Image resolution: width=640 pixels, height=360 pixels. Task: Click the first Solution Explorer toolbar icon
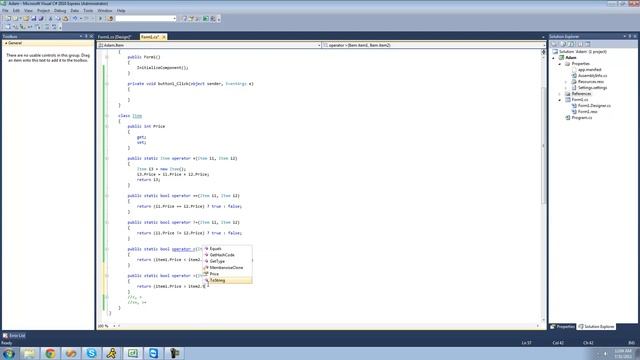(x=554, y=44)
